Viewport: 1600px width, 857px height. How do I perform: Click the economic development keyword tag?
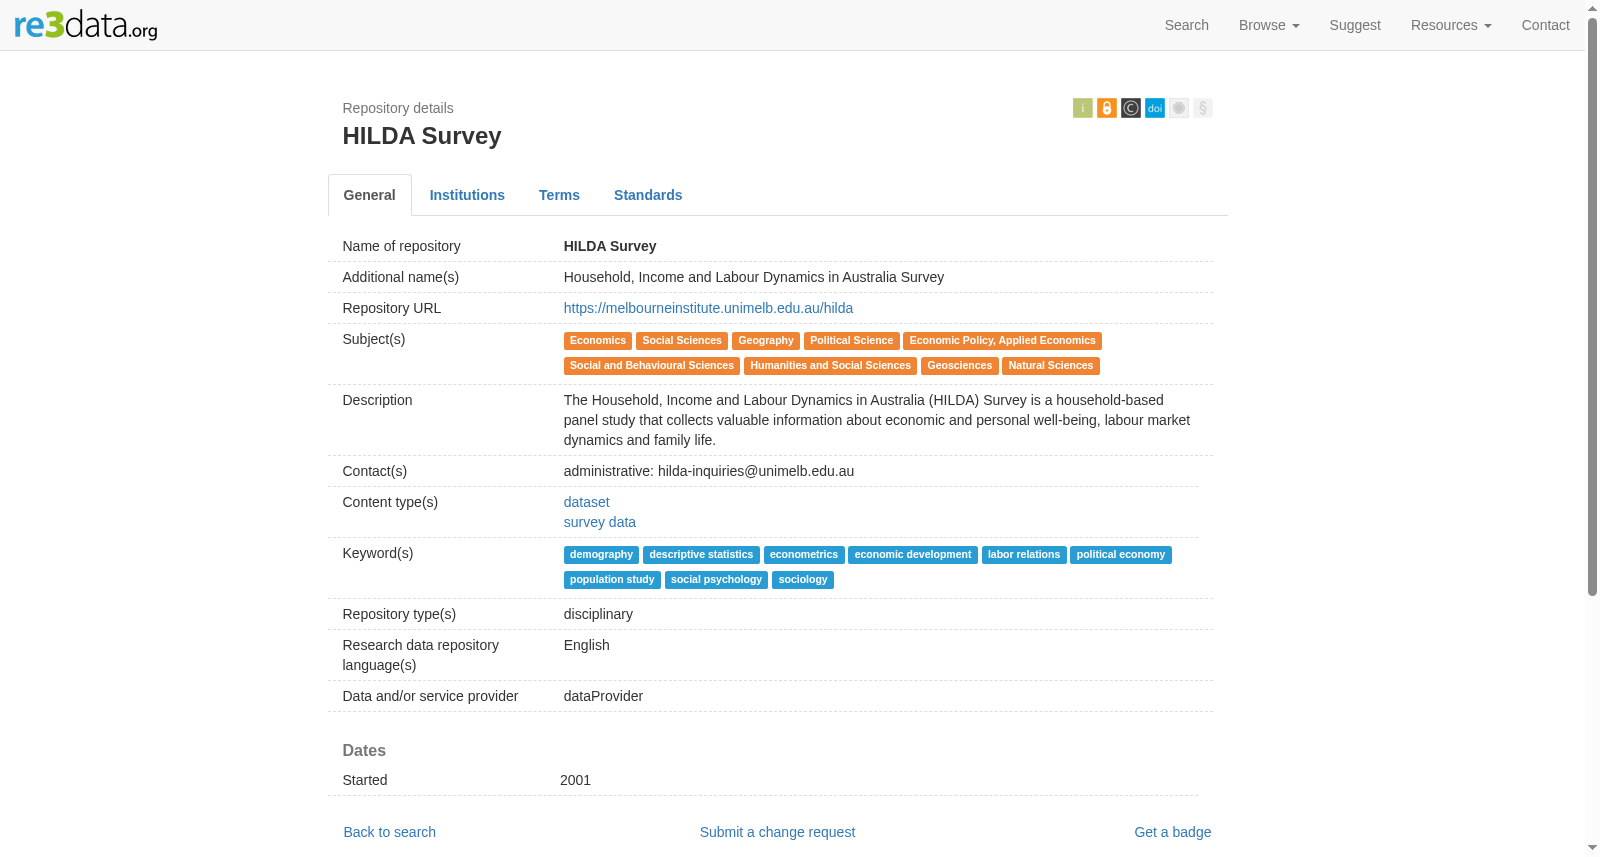(x=912, y=555)
